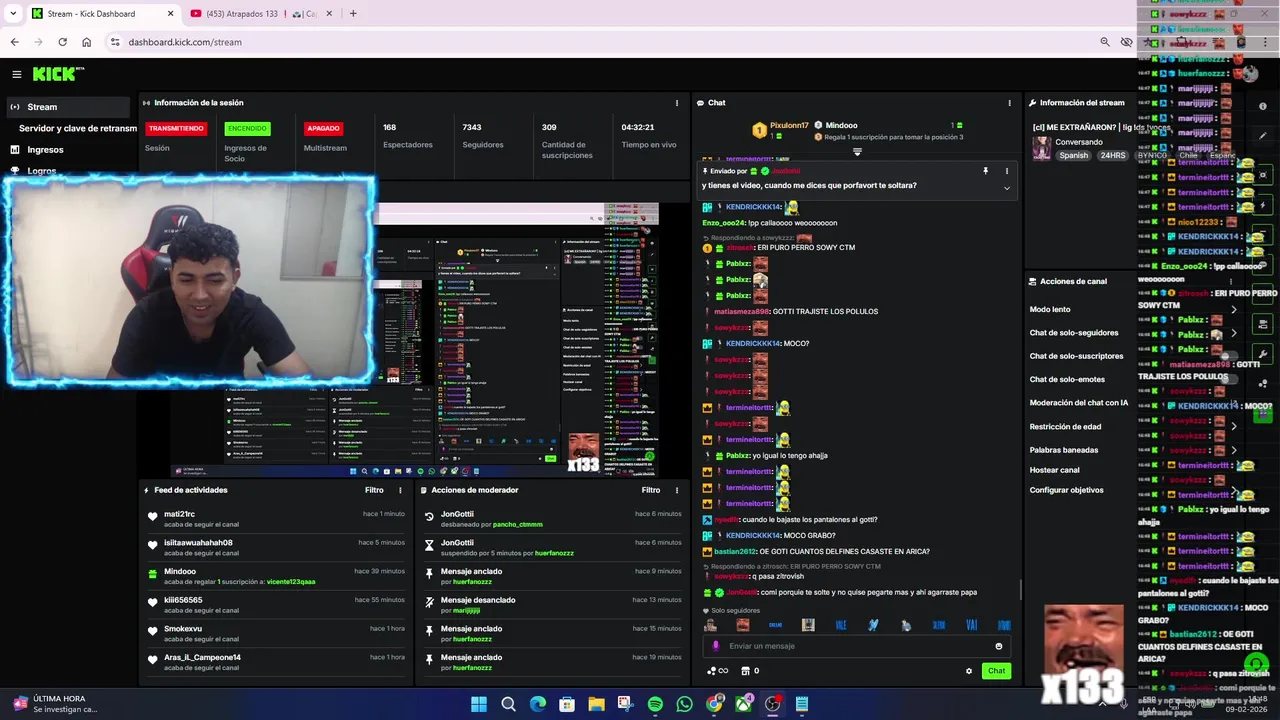This screenshot has width=1280, height=720.
Task: Insert the VALE quick emote
Action: point(841,625)
